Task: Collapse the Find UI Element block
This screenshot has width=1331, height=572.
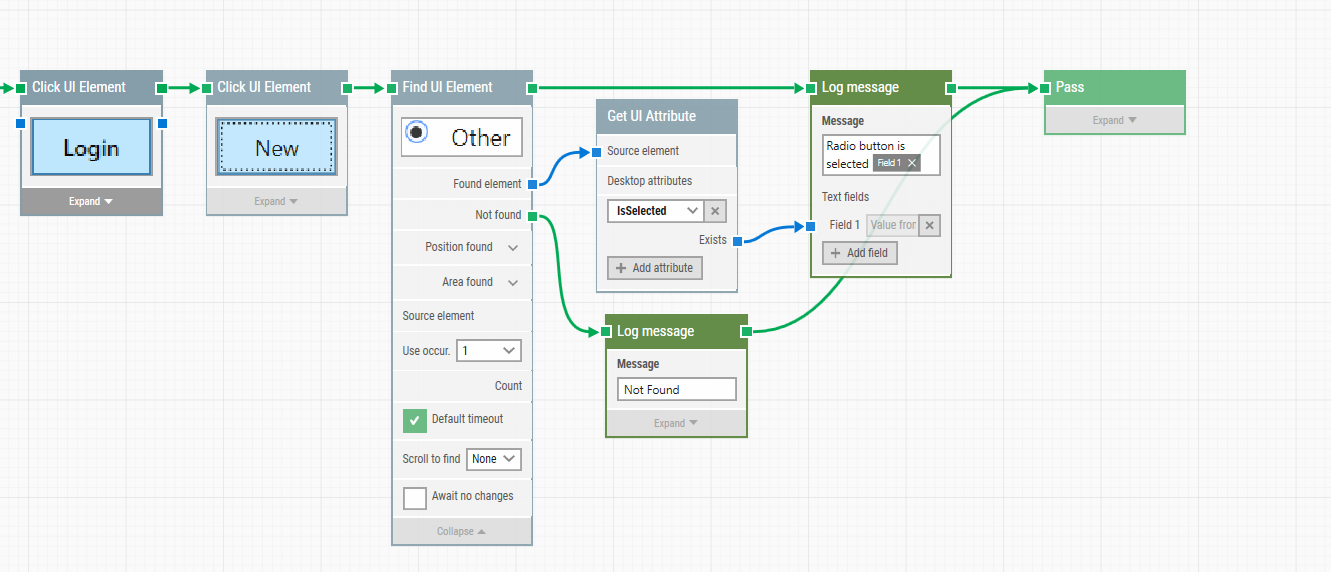Action: pyautogui.click(x=461, y=531)
